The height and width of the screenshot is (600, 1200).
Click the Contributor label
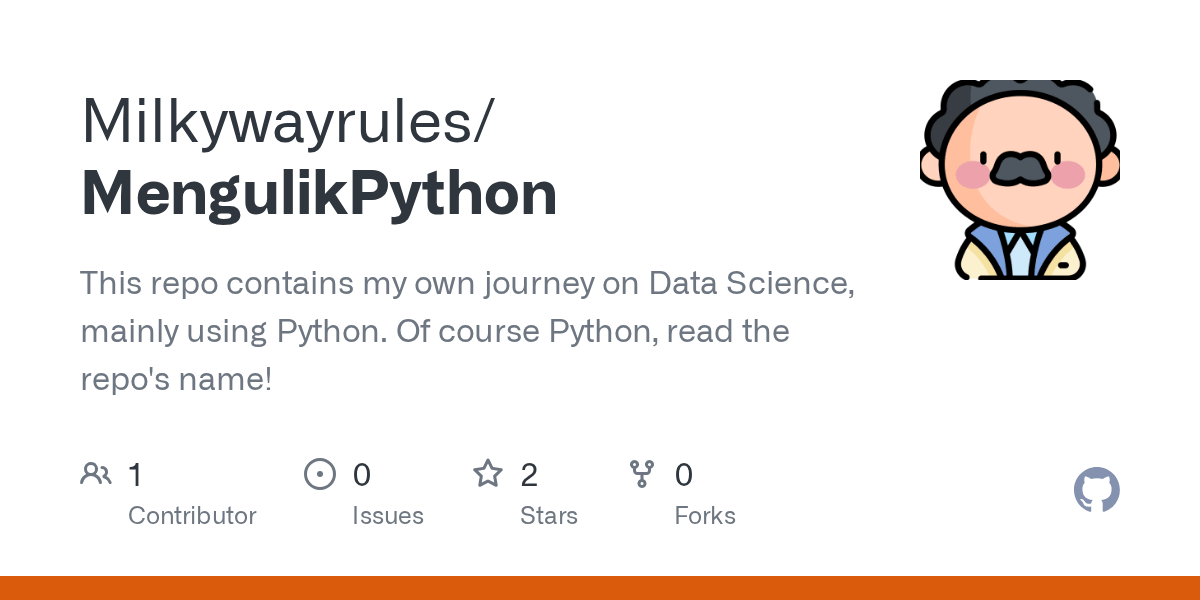pyautogui.click(x=192, y=516)
